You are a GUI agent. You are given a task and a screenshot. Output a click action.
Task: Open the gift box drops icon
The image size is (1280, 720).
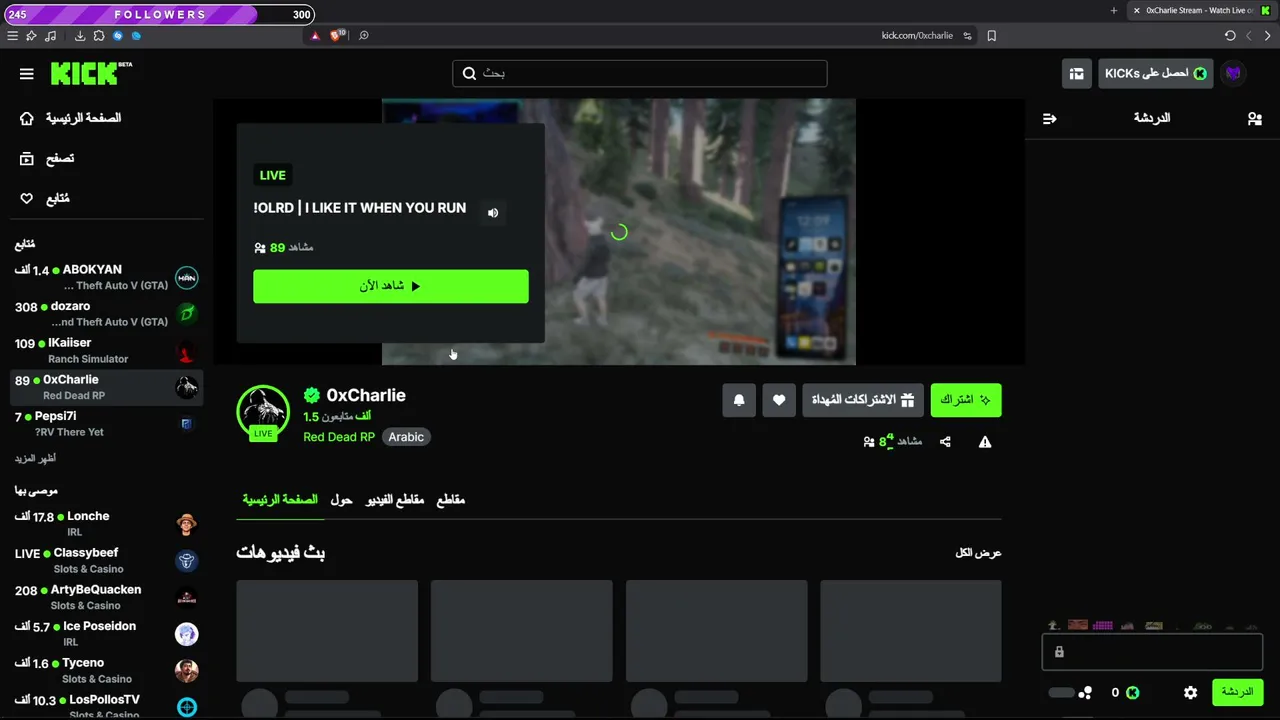[x=1077, y=73]
